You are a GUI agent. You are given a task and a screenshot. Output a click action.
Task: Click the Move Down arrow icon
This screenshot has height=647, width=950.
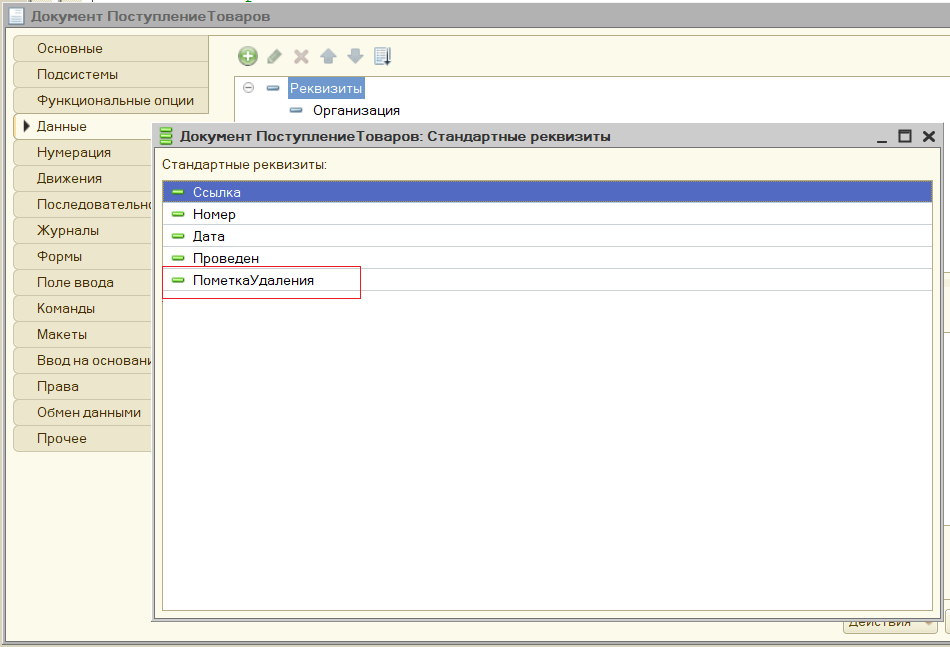point(355,57)
